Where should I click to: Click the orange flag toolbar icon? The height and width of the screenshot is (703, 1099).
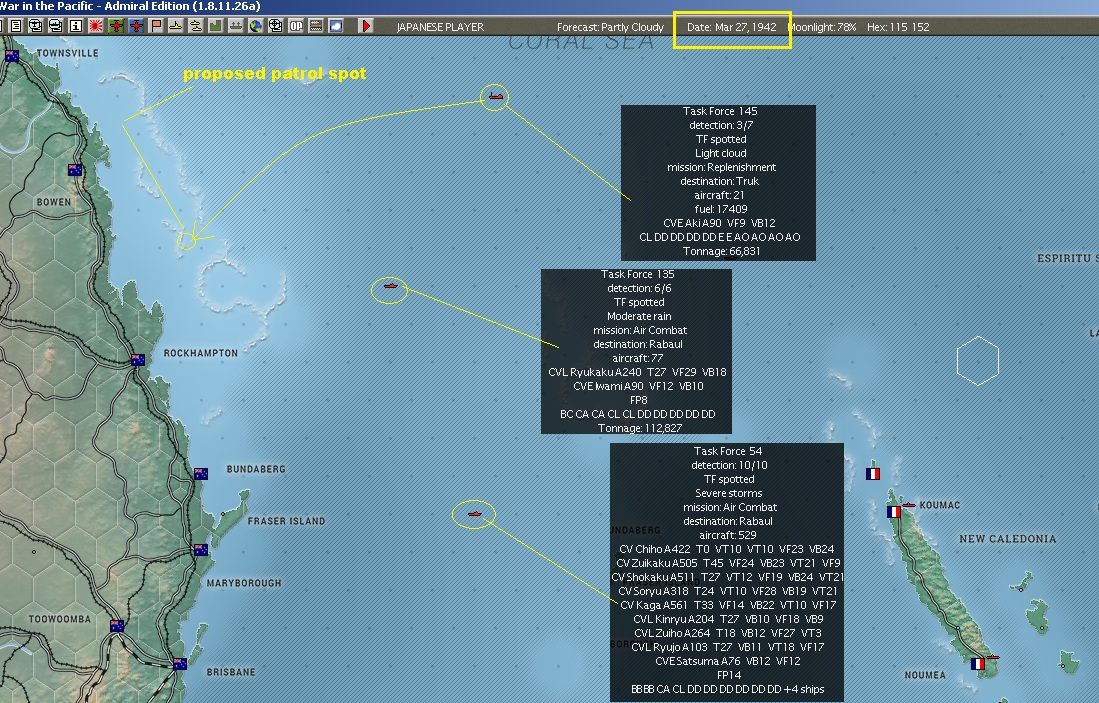(x=156, y=26)
